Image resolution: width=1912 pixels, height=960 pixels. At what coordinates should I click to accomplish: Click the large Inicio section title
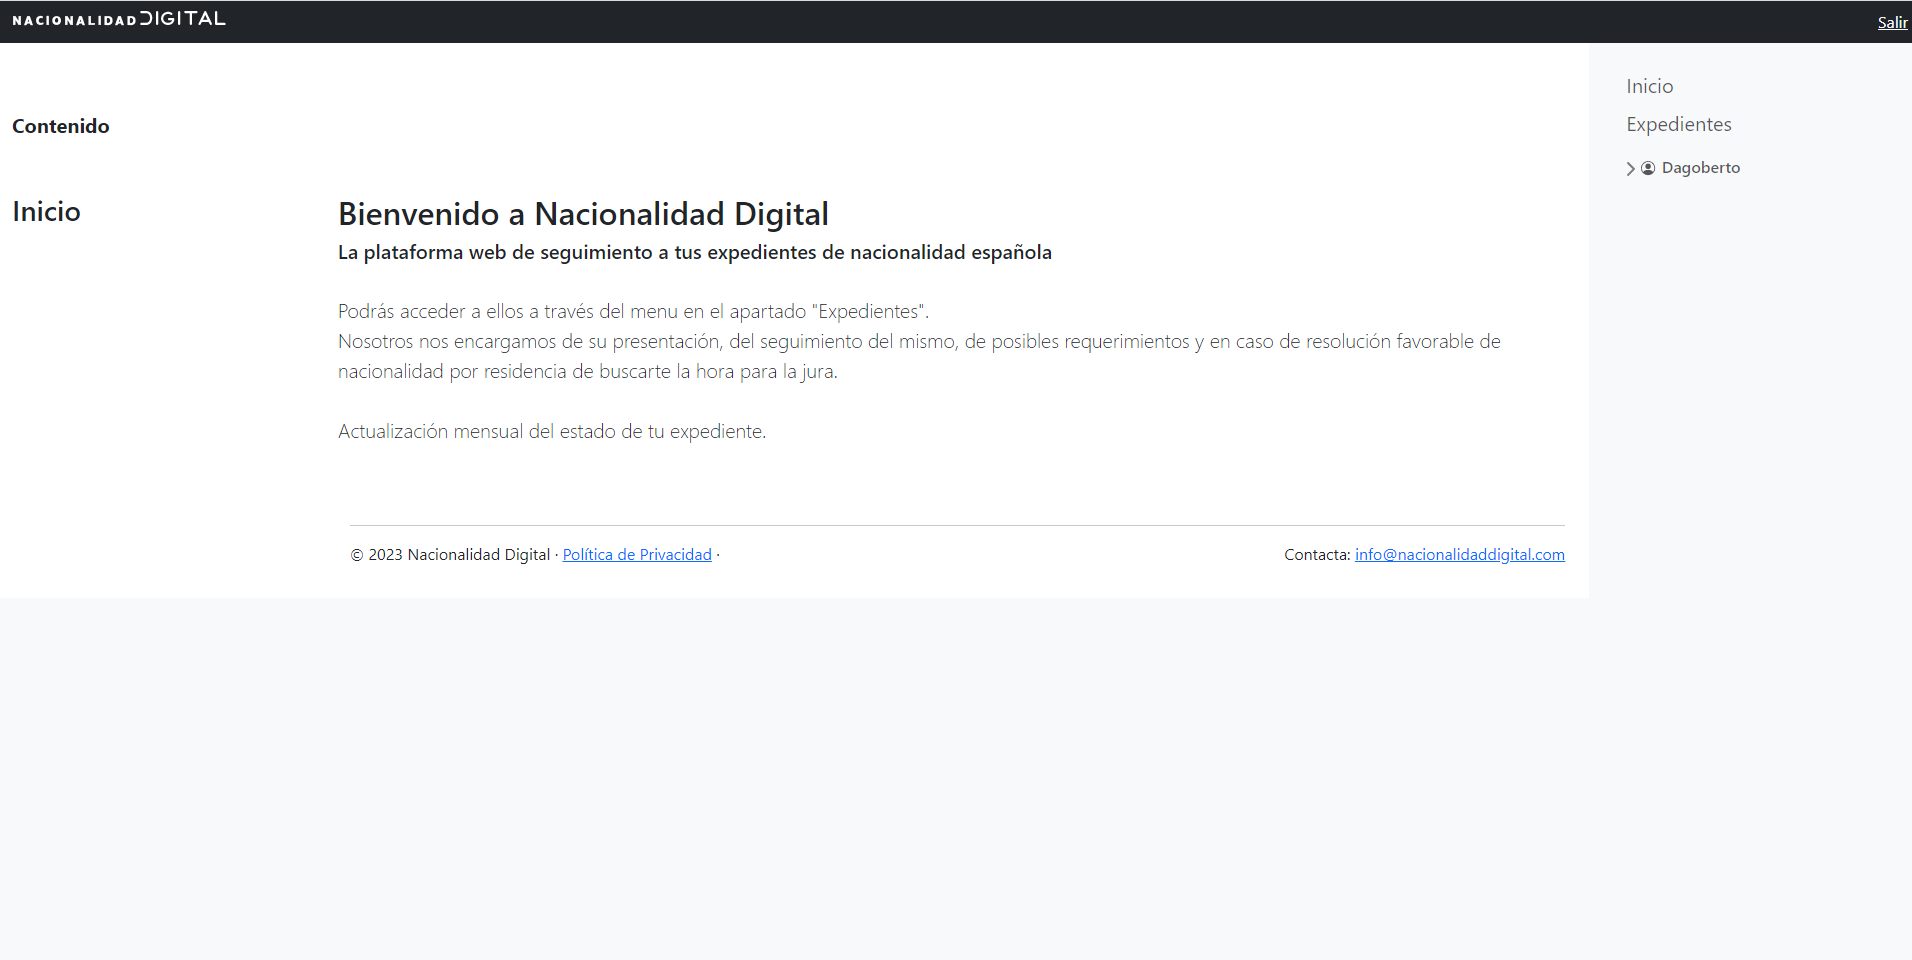[46, 211]
